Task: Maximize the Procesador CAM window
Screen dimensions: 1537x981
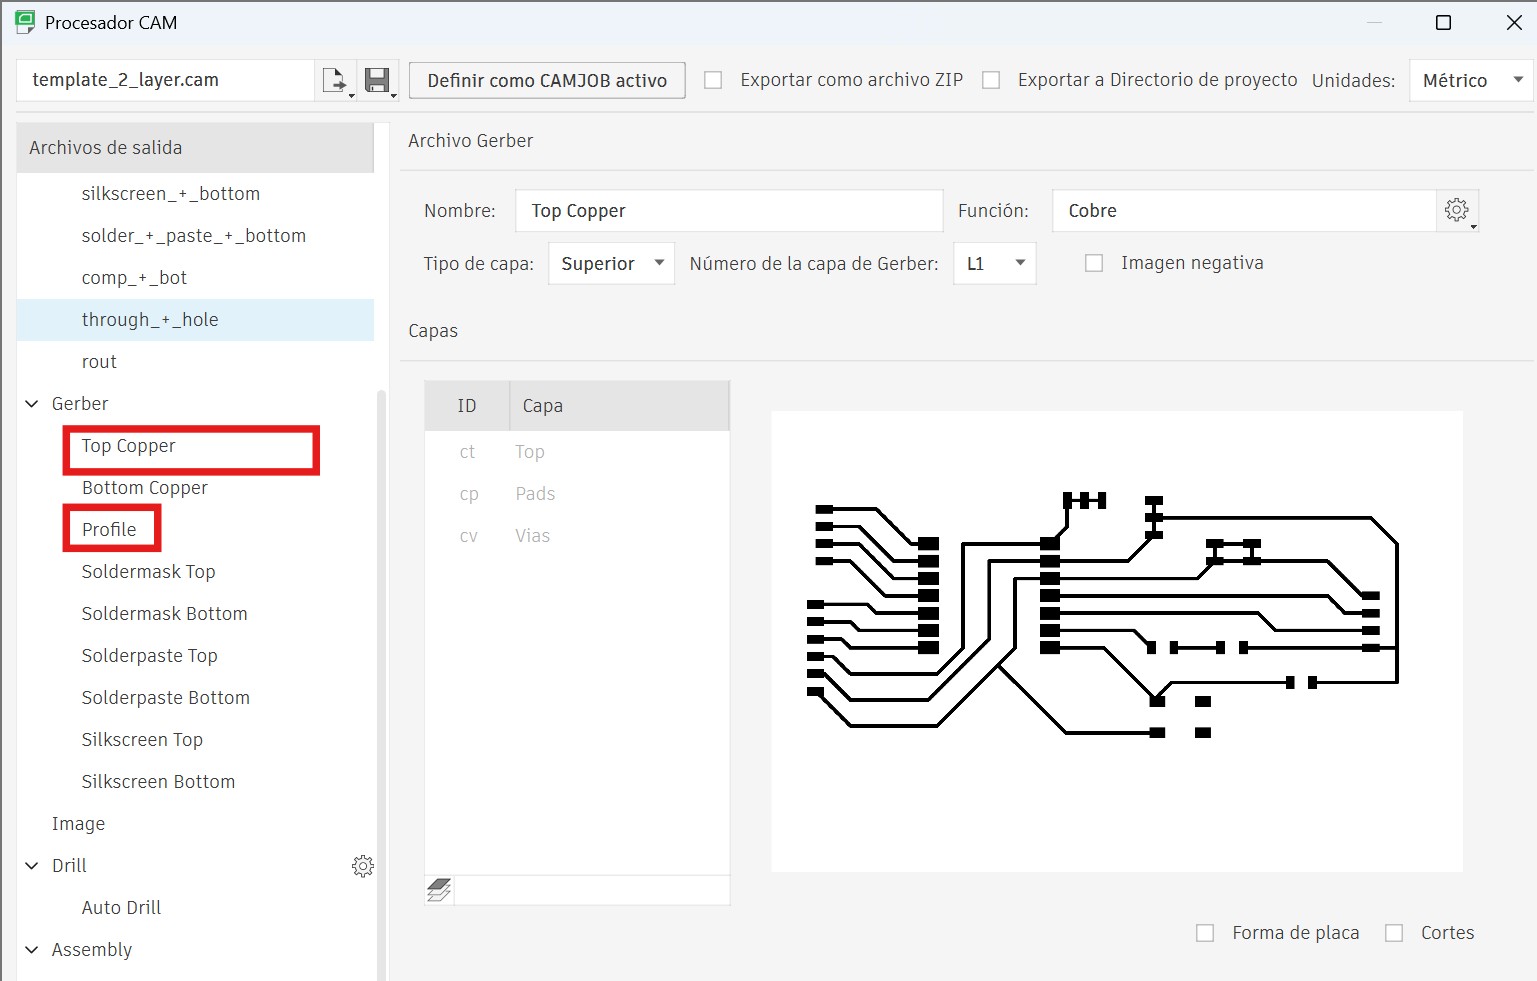Action: pyautogui.click(x=1443, y=22)
